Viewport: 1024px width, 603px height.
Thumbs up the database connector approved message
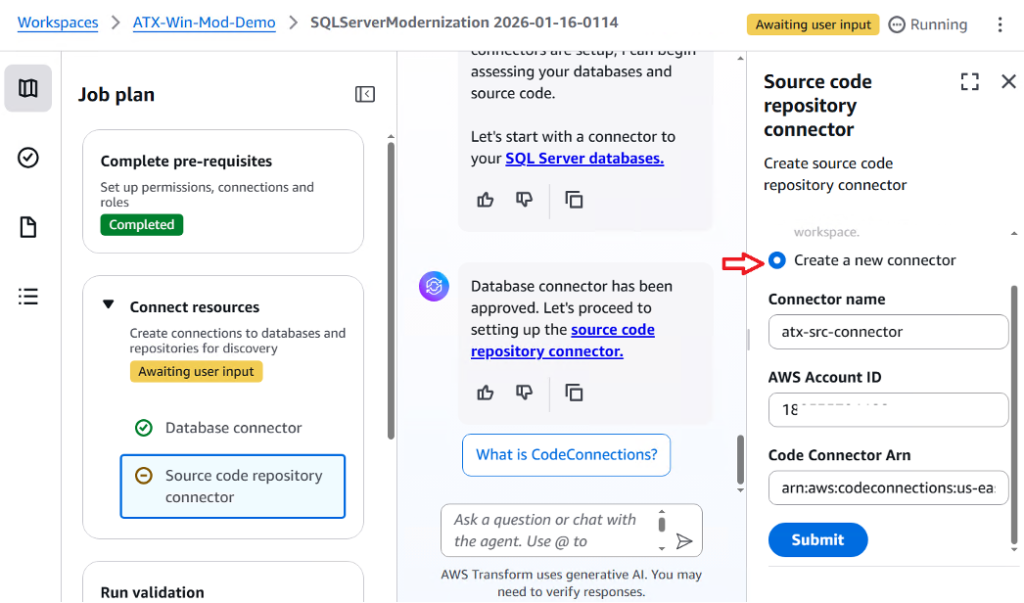click(486, 392)
